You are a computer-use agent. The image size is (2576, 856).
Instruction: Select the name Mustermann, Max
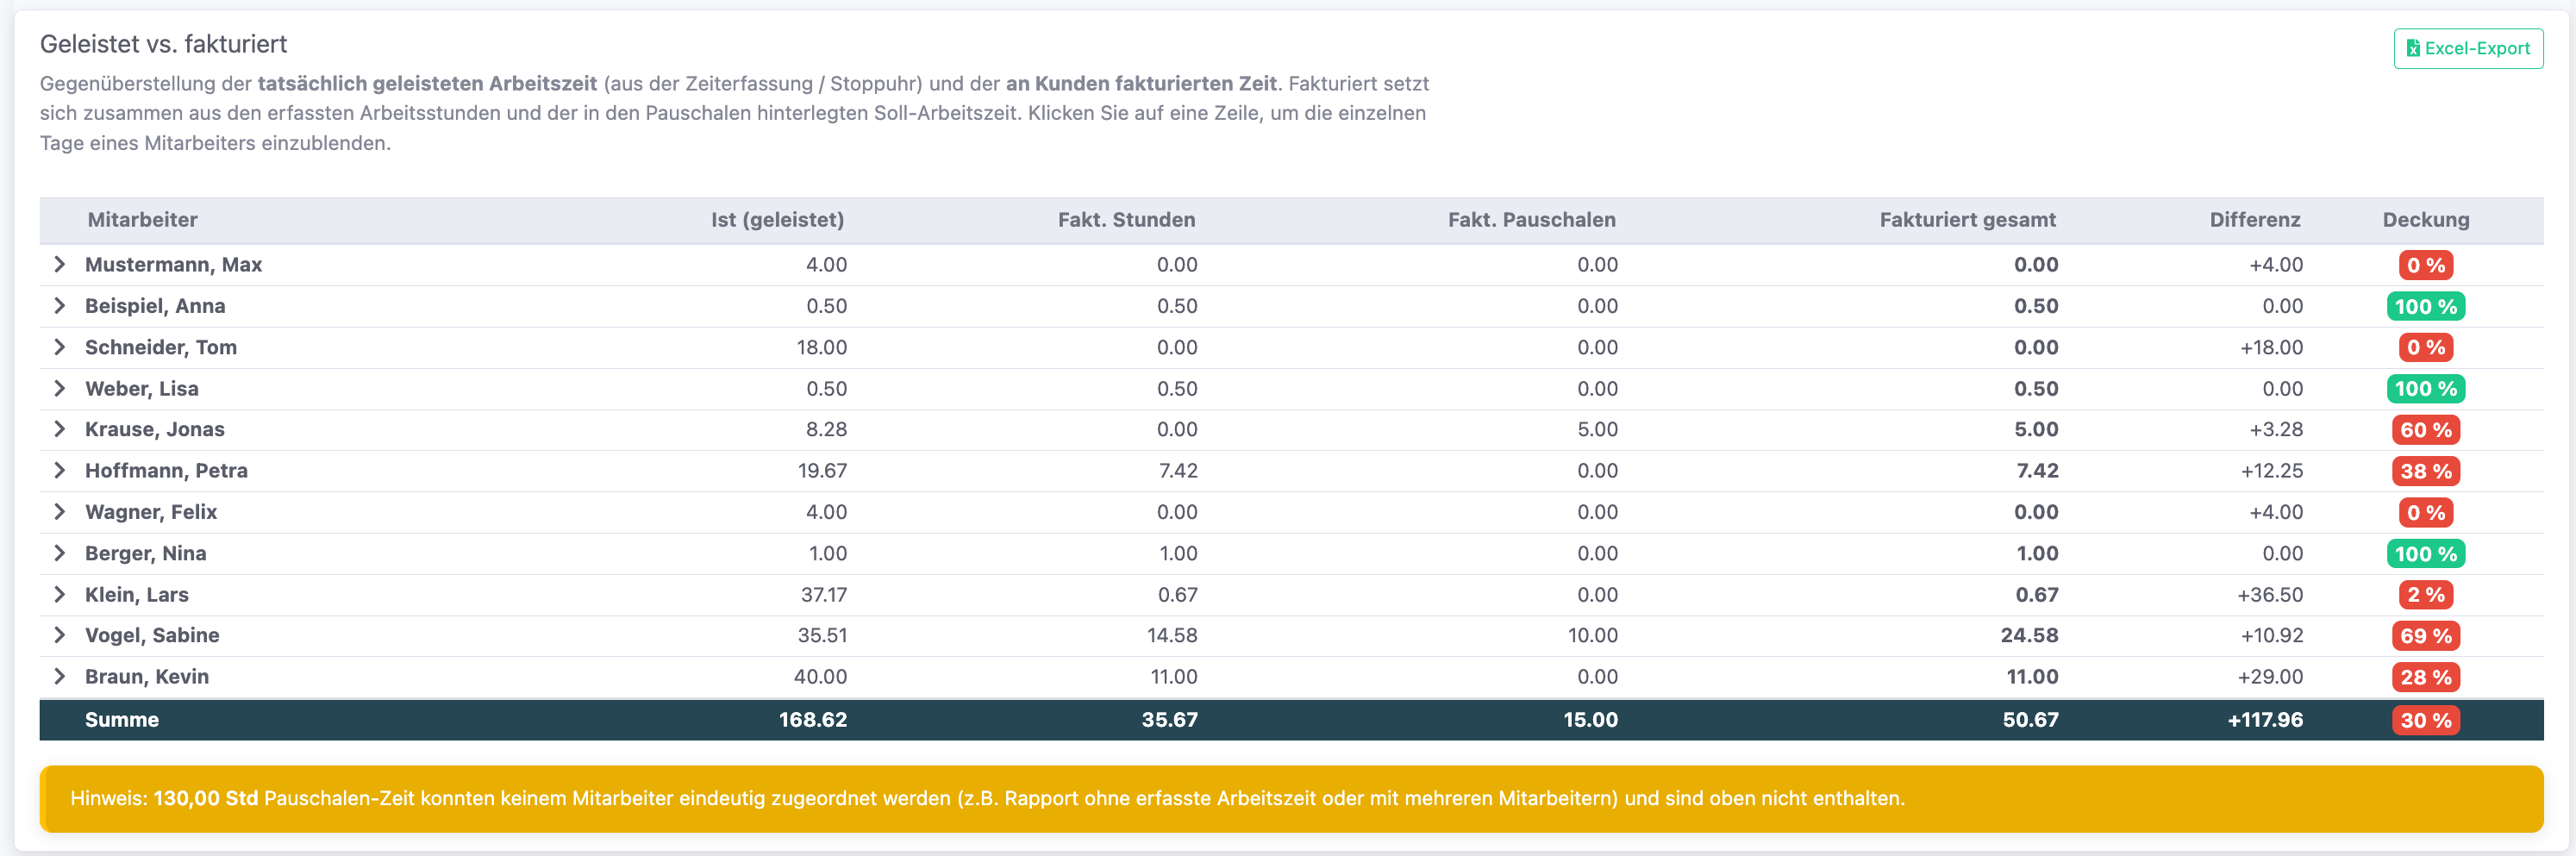[173, 265]
